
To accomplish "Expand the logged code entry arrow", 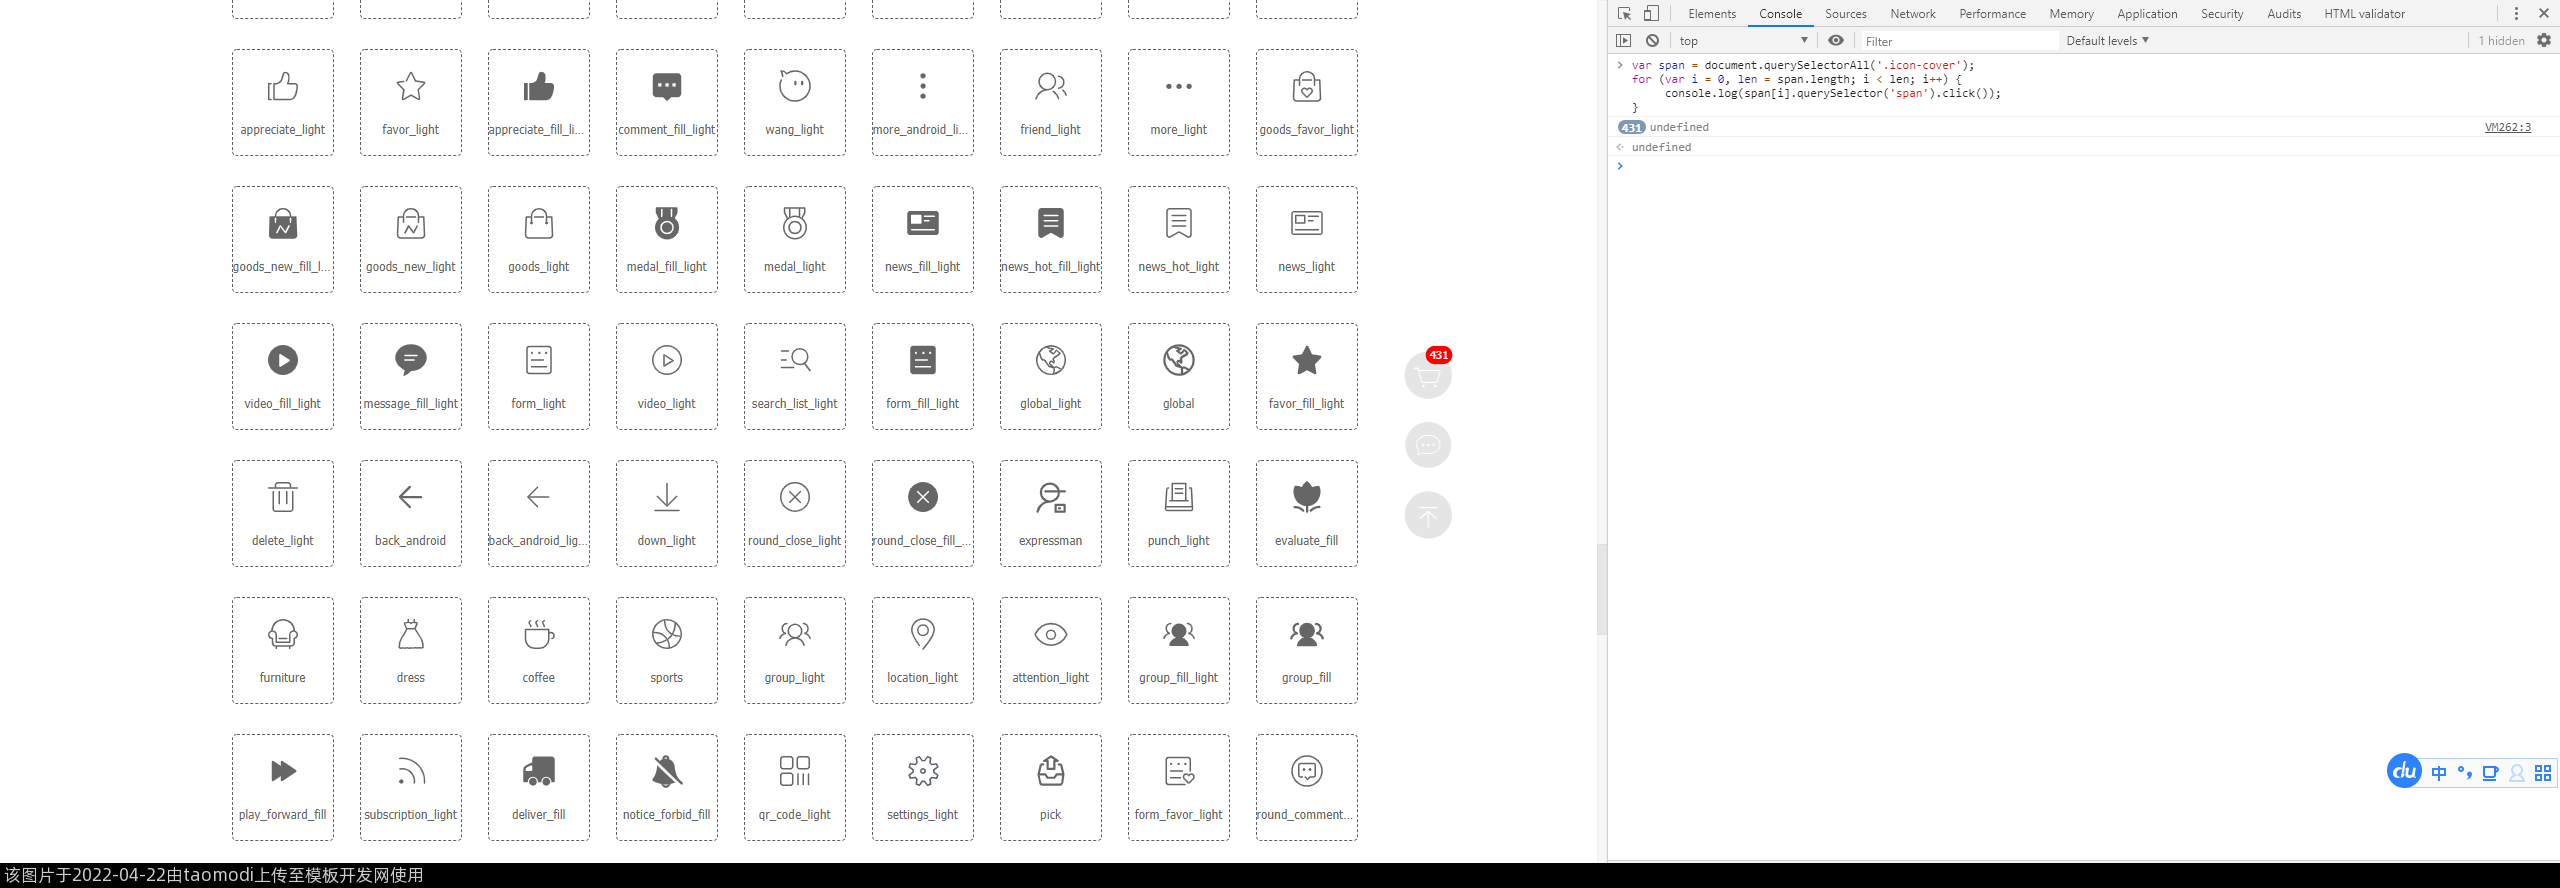I will point(1620,65).
